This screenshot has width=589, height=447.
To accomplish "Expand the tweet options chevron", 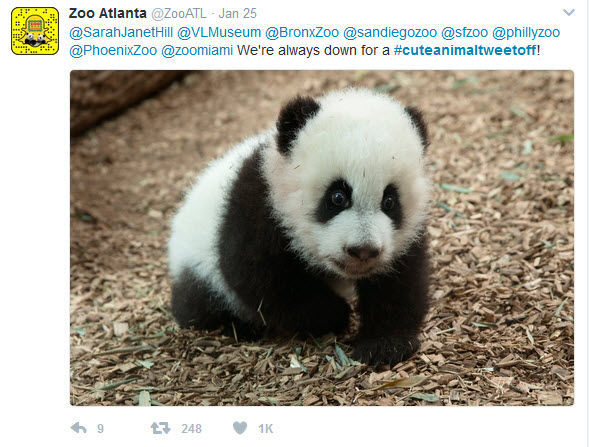I will (569, 13).
